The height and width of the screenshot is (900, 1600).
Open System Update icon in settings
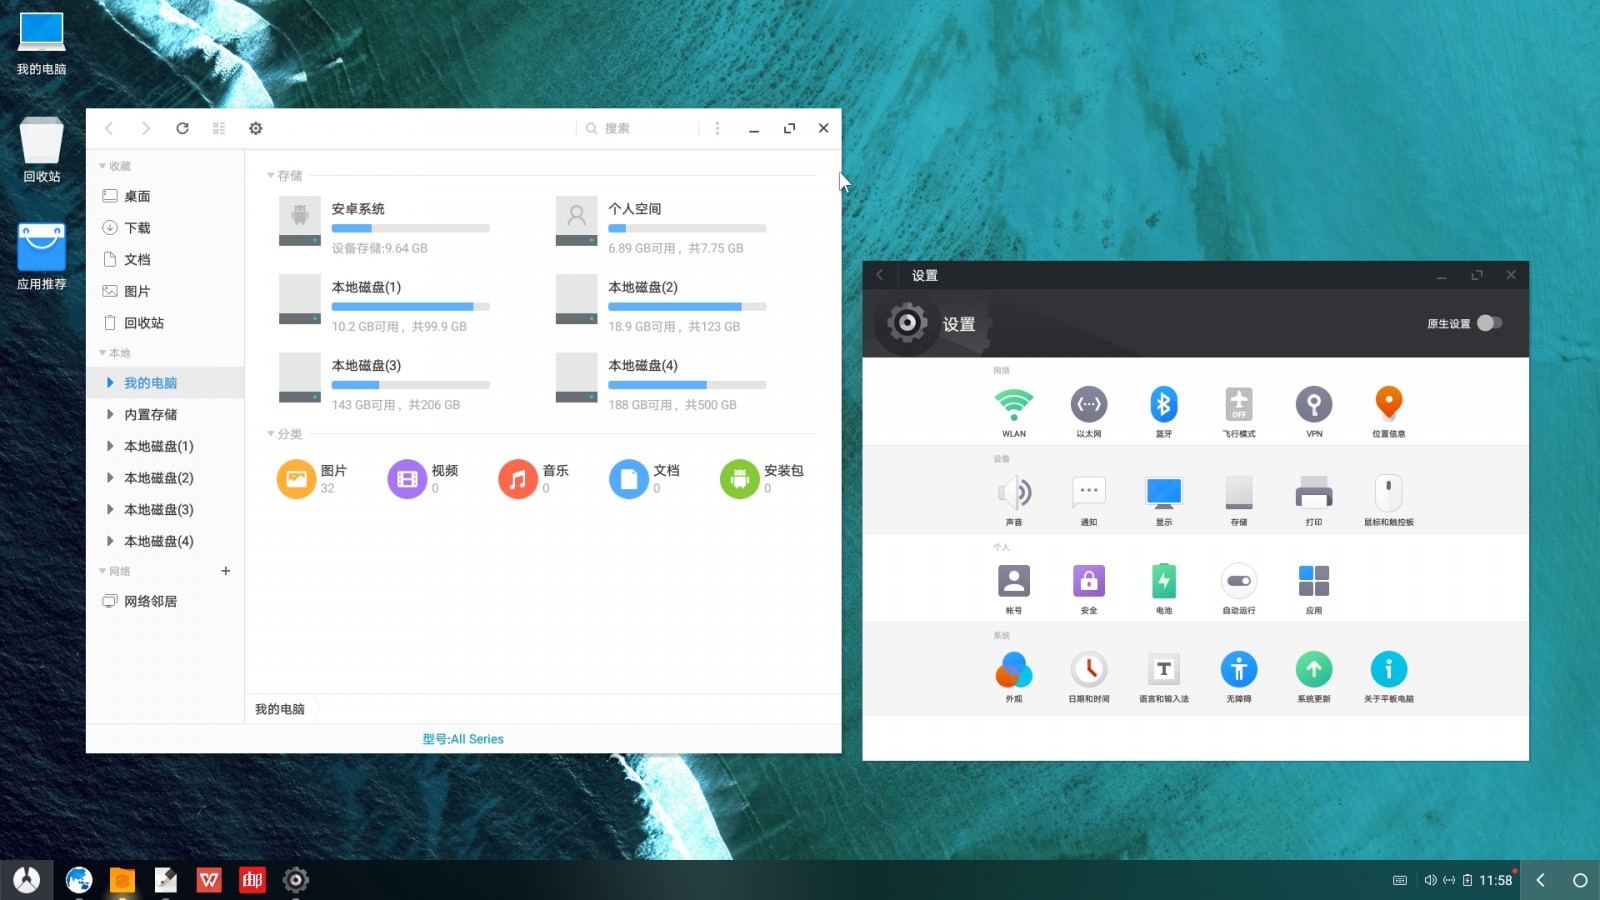[x=1313, y=670]
